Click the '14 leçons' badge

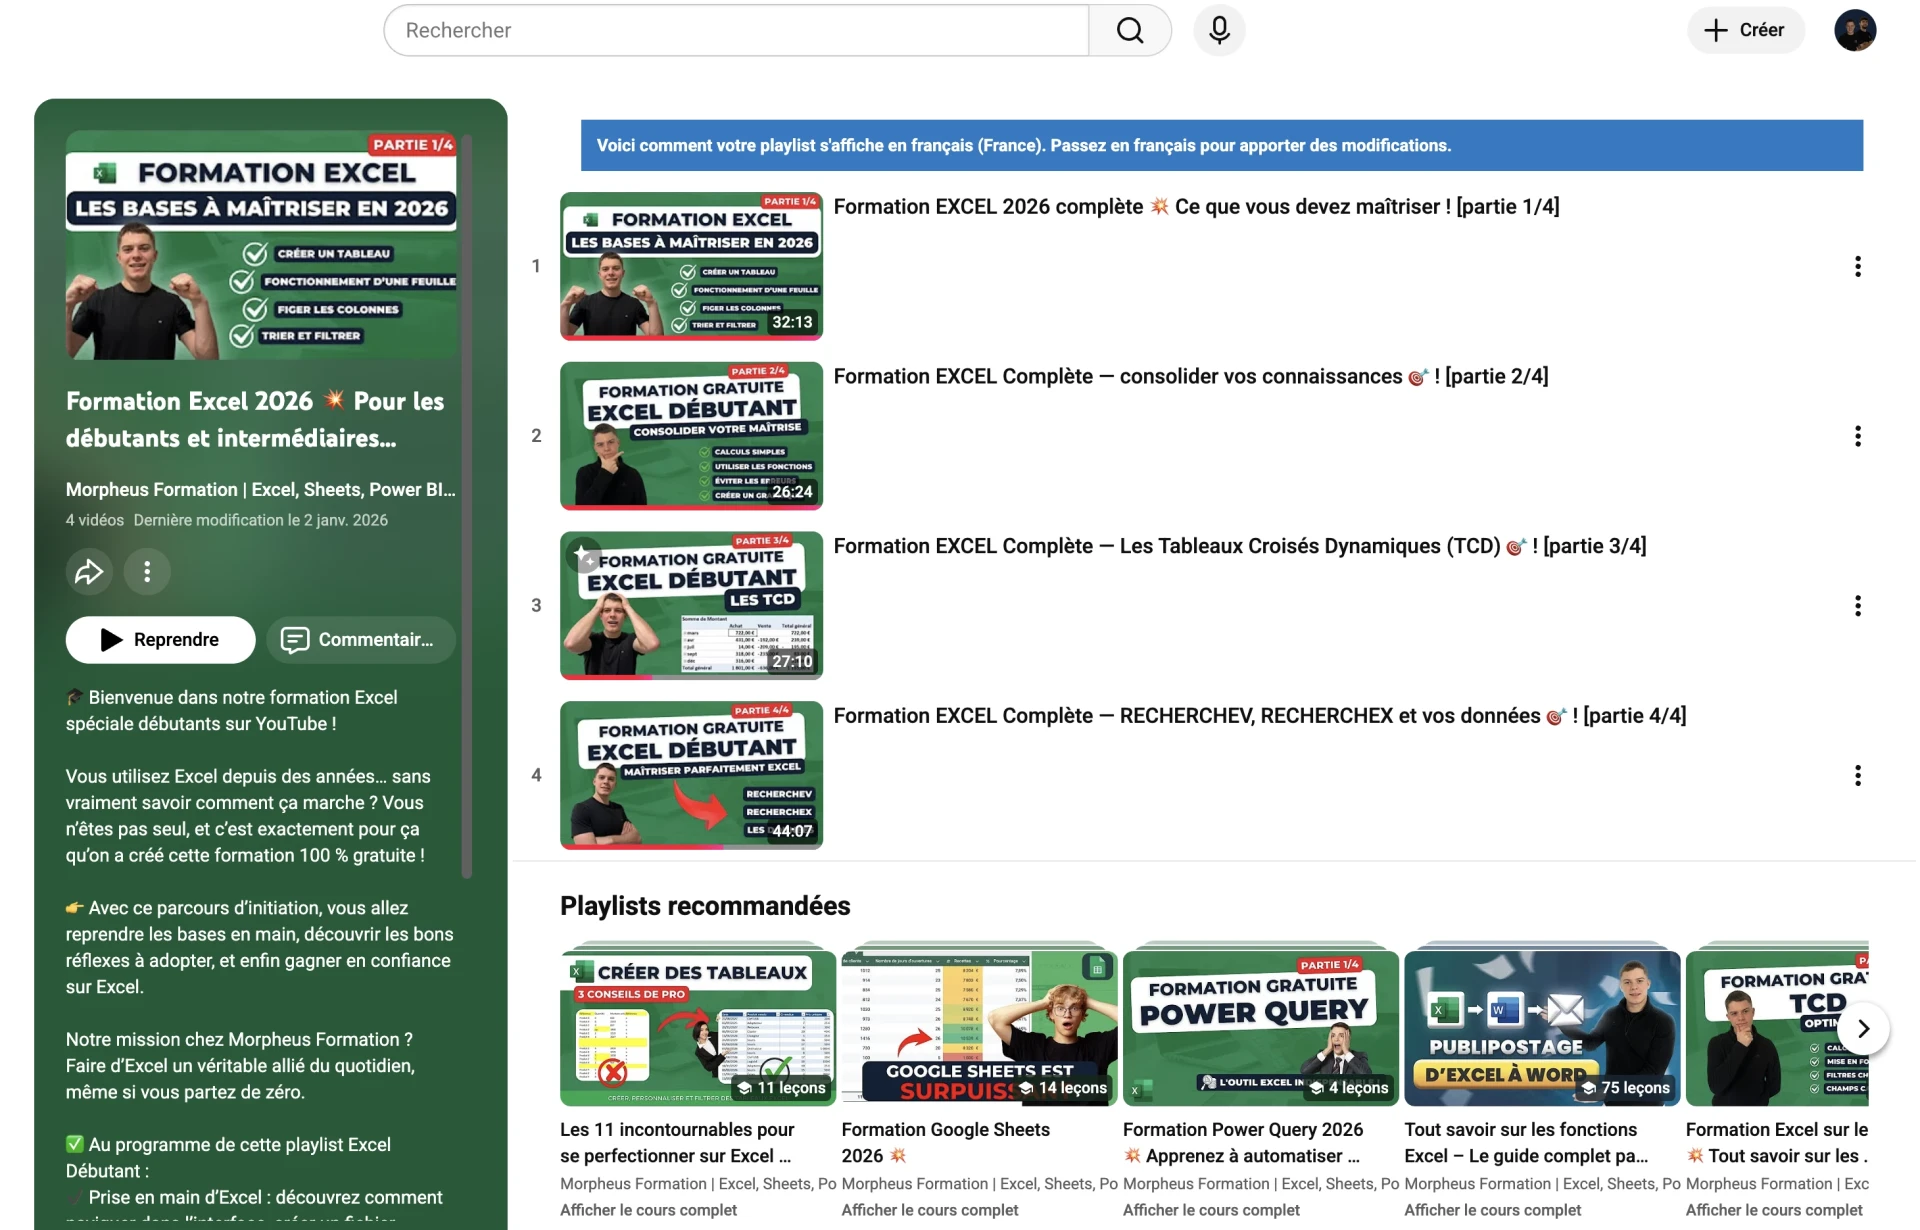click(x=1063, y=1088)
